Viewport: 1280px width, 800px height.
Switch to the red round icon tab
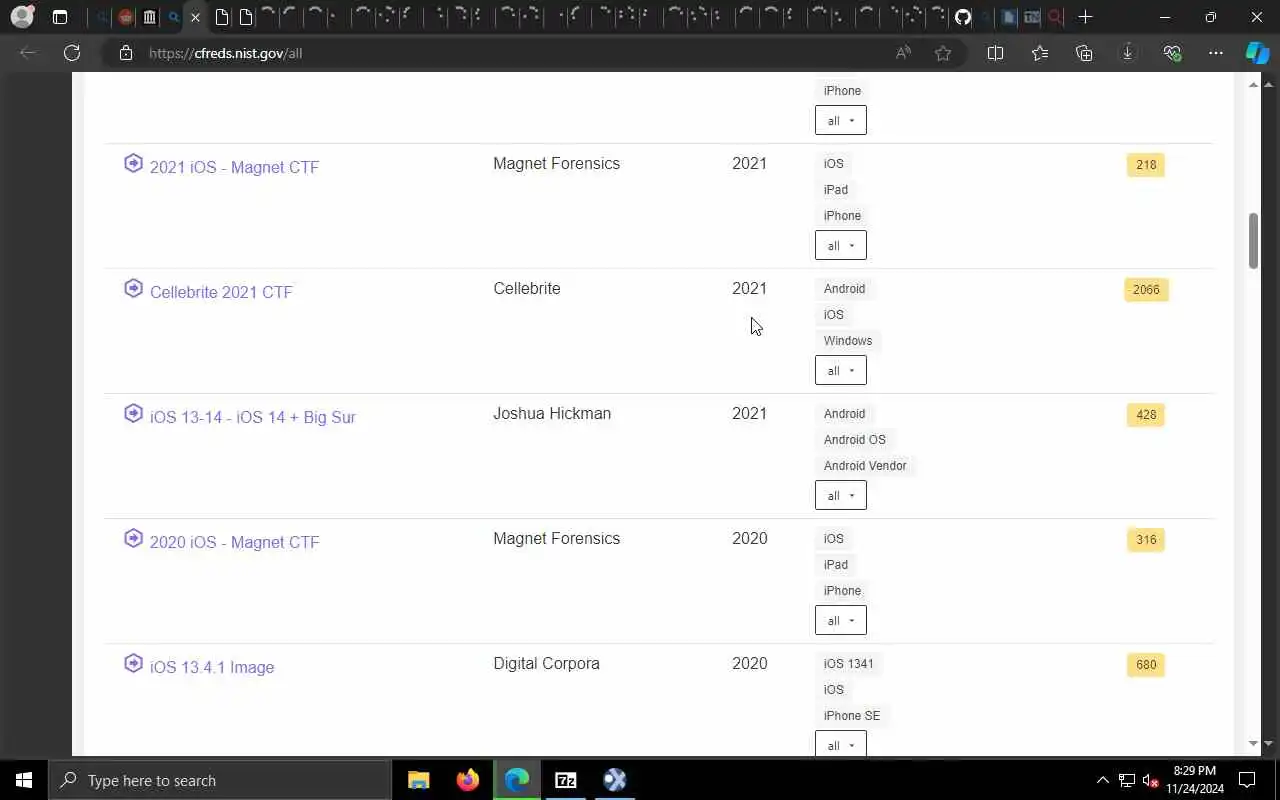point(125,17)
